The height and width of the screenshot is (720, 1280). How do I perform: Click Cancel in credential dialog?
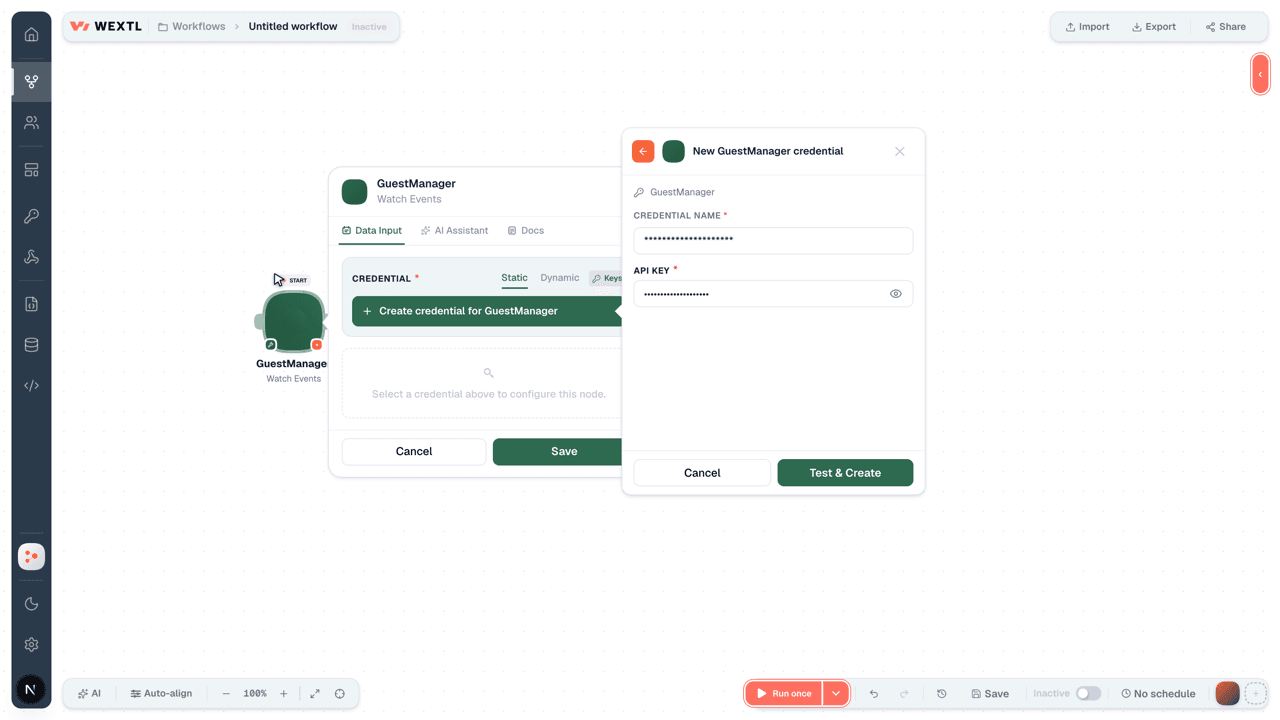point(702,473)
